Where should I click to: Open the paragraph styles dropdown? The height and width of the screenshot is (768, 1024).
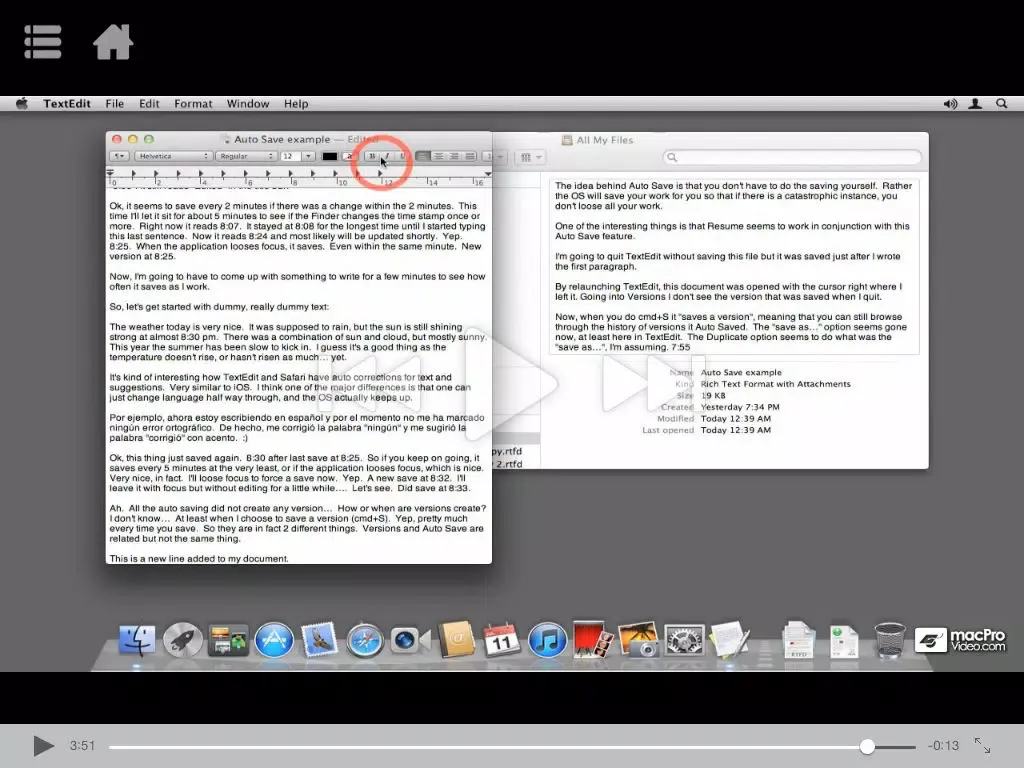click(119, 156)
